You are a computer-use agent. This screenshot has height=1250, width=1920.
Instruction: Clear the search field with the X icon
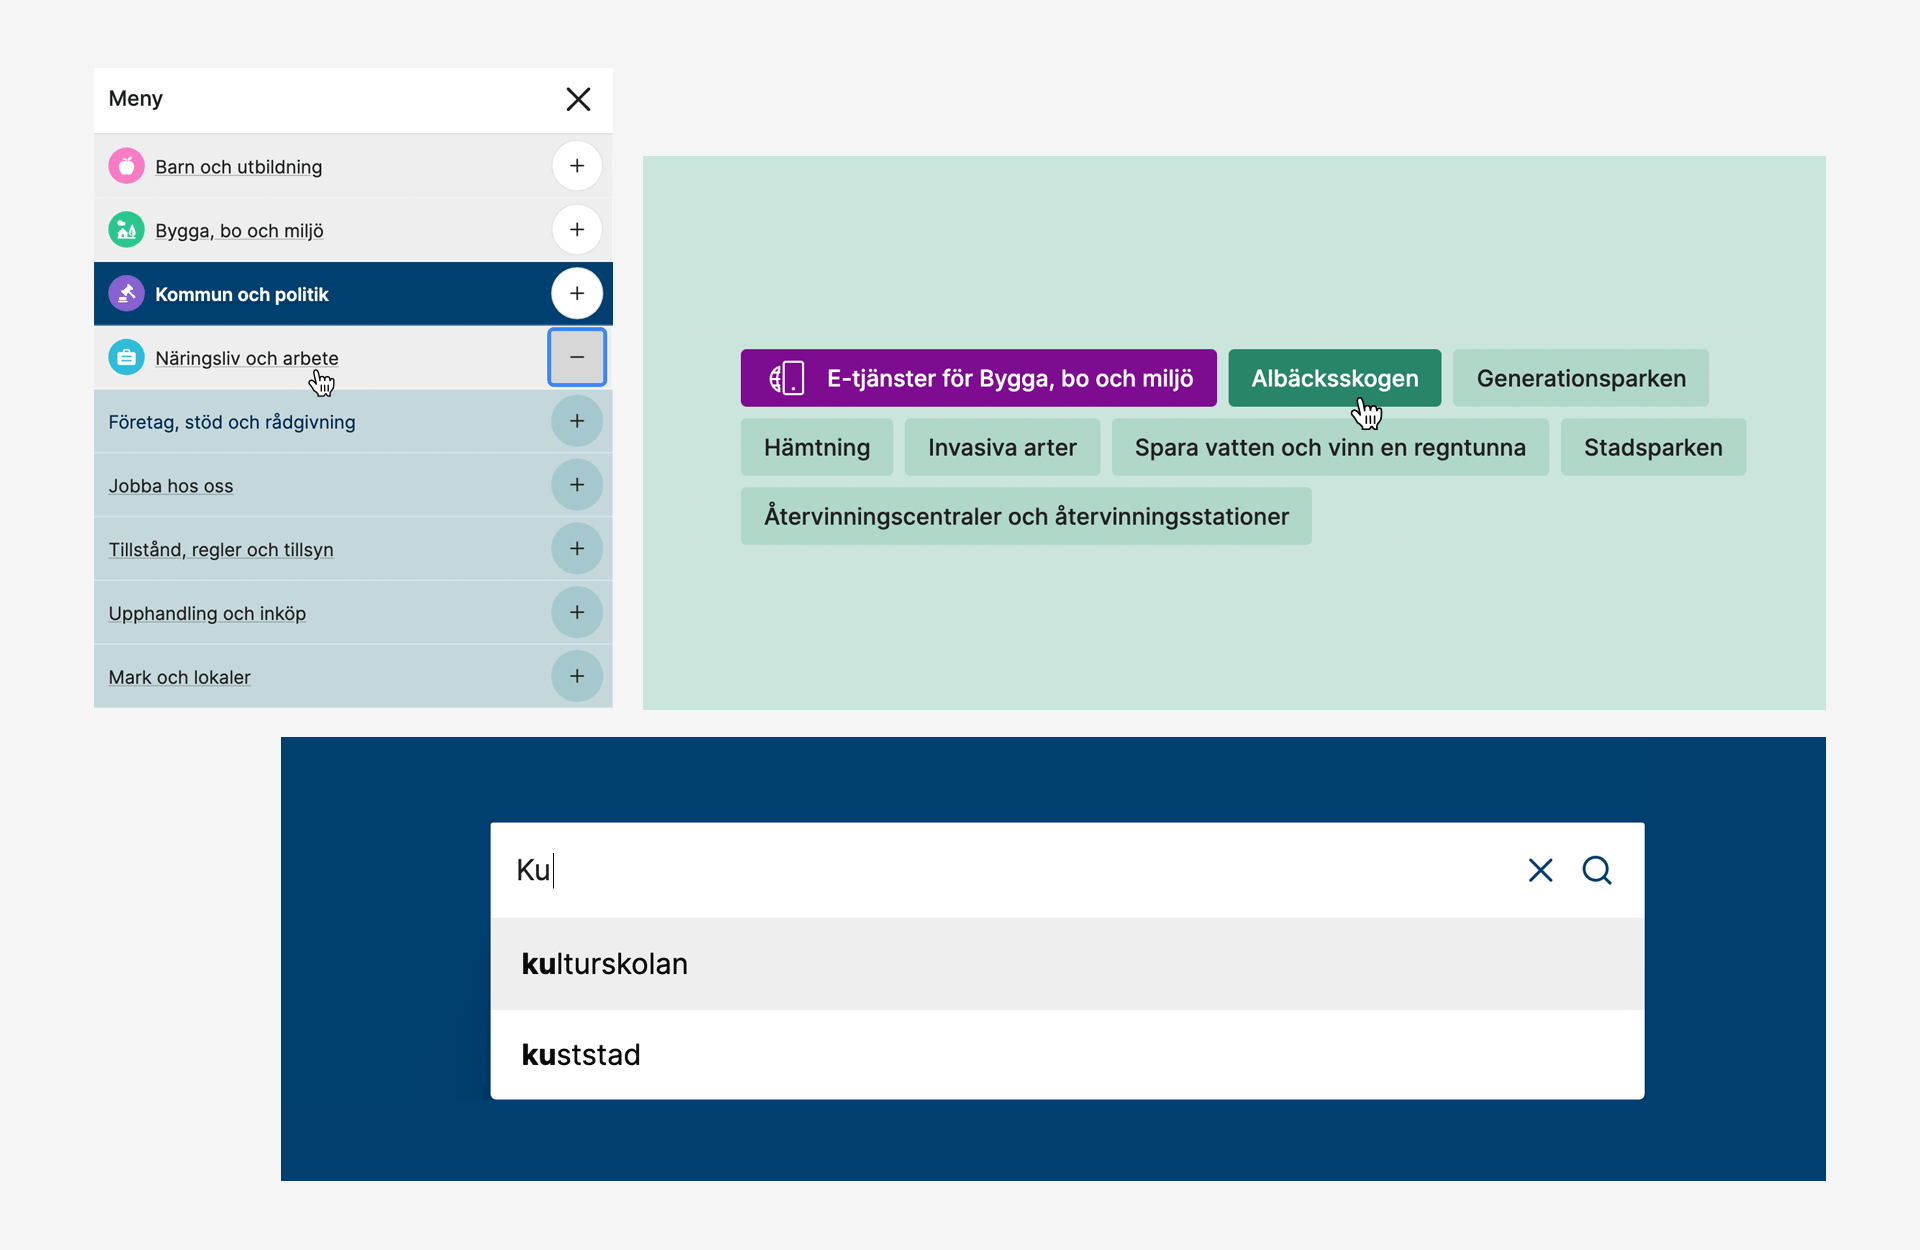(1540, 870)
